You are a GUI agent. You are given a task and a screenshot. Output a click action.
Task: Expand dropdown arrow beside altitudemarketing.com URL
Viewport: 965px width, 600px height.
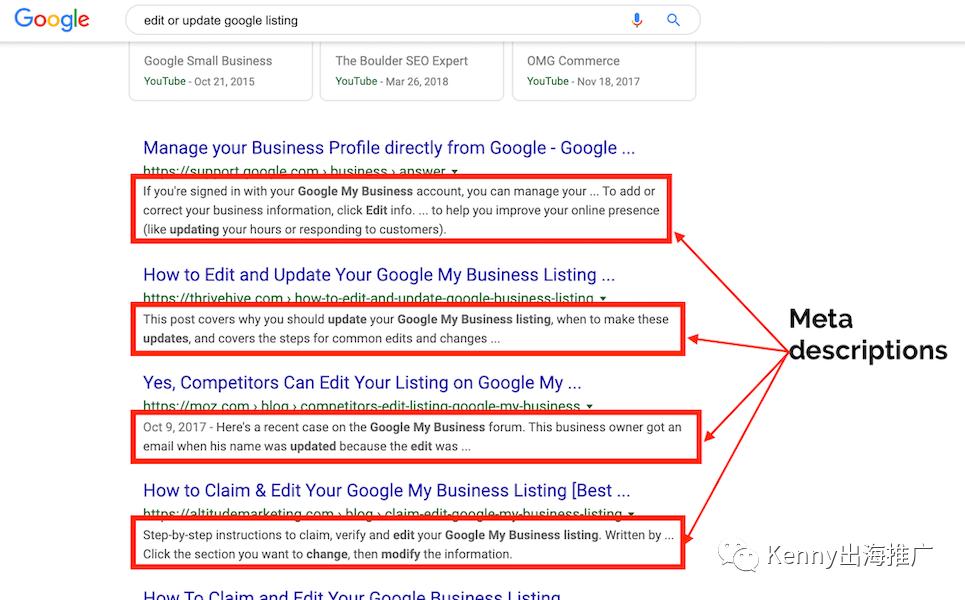(x=632, y=515)
